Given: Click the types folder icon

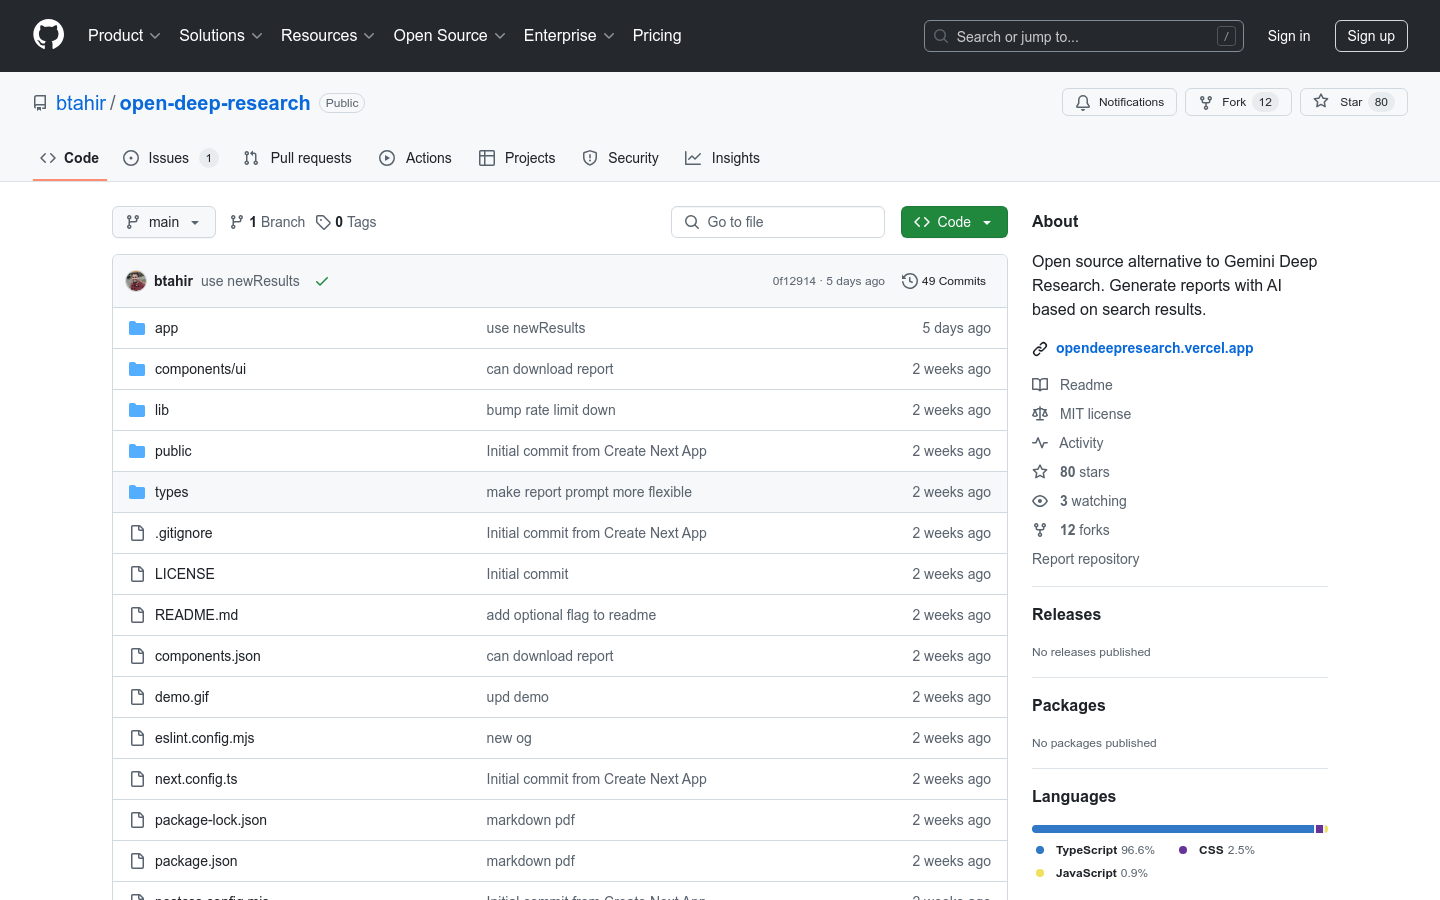Looking at the screenshot, I should tap(137, 492).
